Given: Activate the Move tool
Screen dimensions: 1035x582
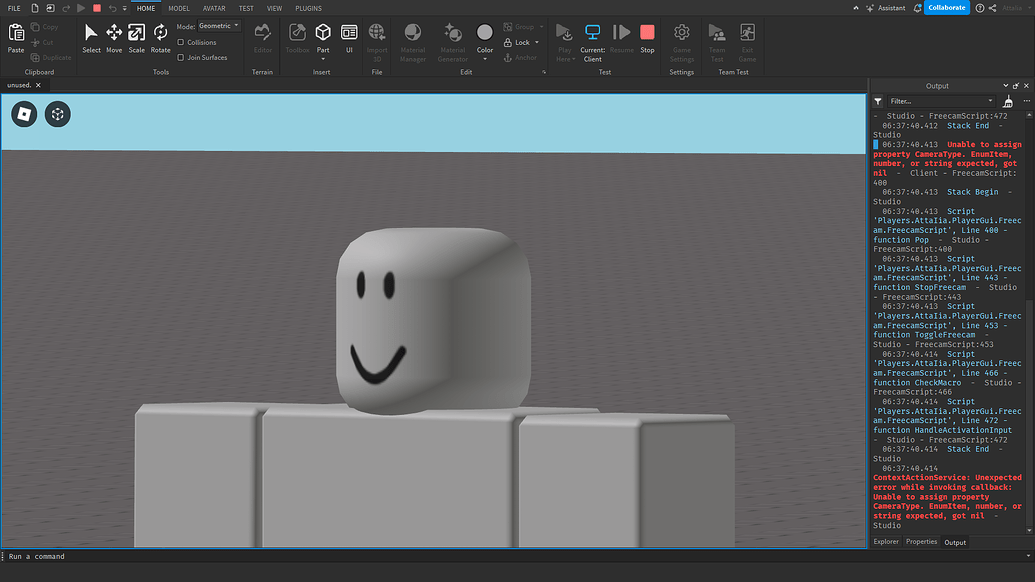Looking at the screenshot, I should tap(114, 38).
